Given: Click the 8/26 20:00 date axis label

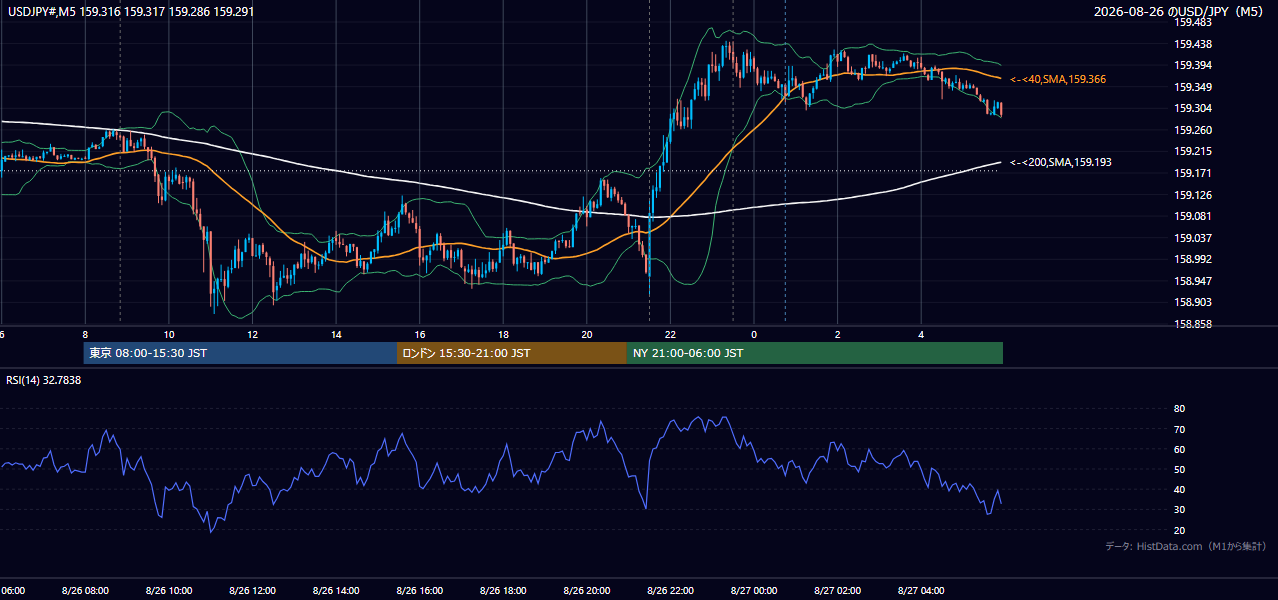Looking at the screenshot, I should [587, 590].
